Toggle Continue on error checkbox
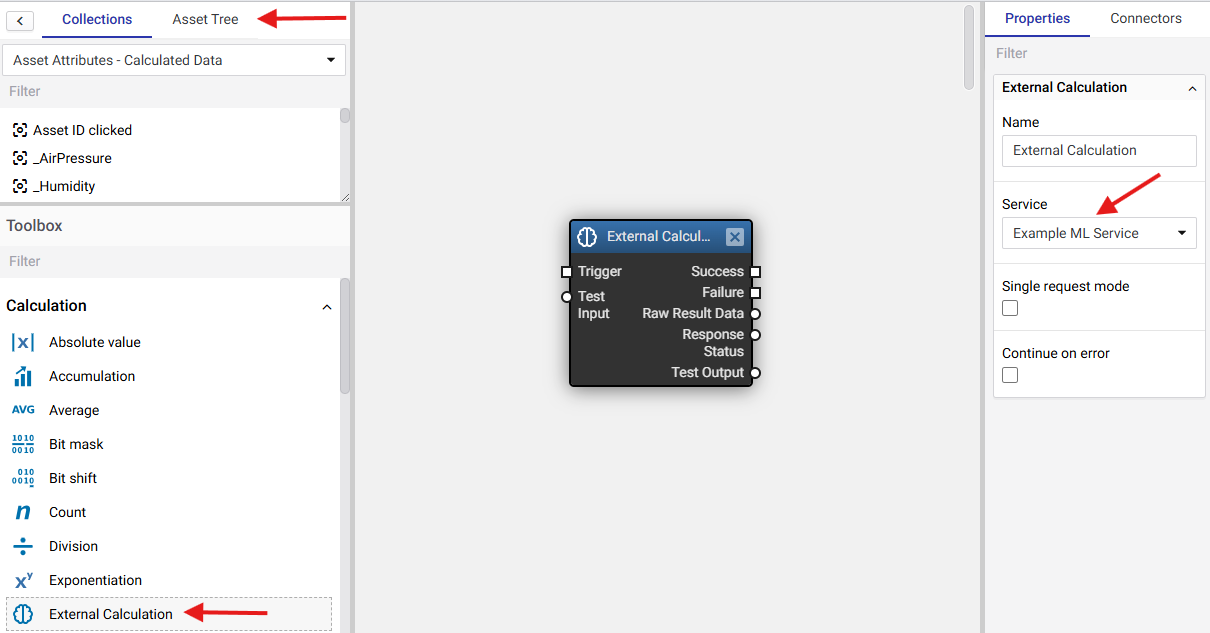 [x=1010, y=375]
